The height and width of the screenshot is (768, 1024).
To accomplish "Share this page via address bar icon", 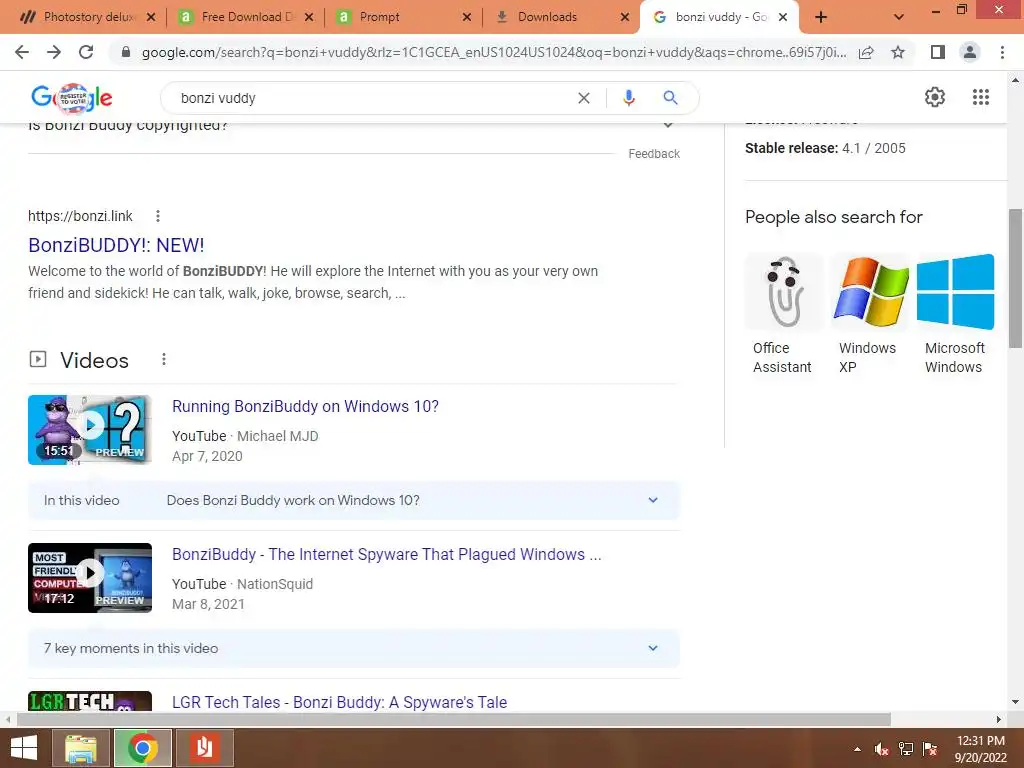I will pos(866,52).
